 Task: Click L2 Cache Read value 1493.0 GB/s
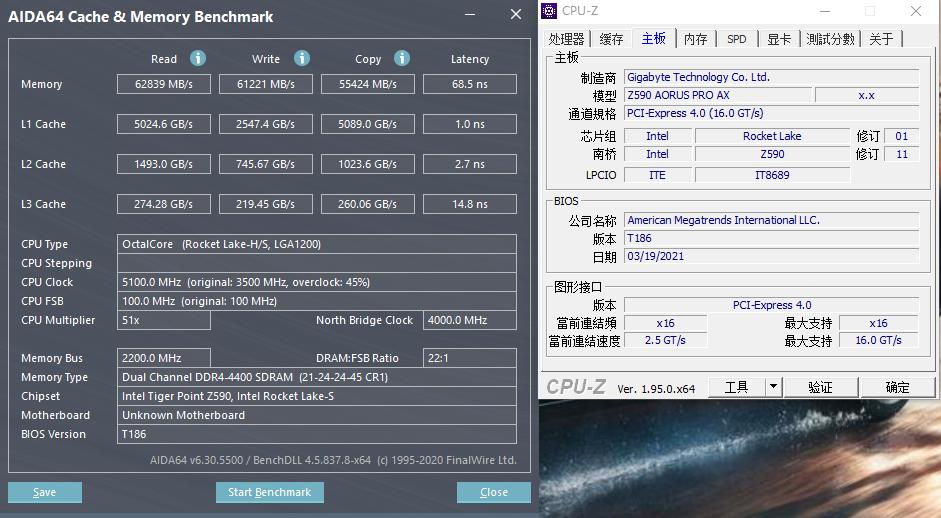(164, 164)
